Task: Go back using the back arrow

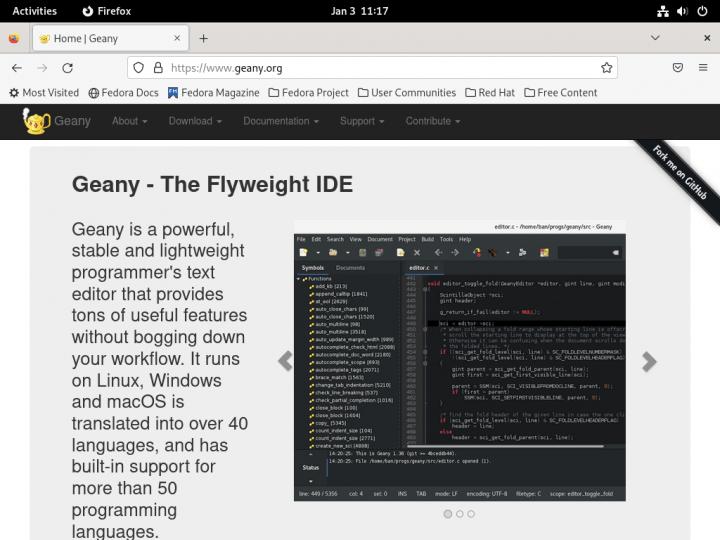Action: [16, 68]
